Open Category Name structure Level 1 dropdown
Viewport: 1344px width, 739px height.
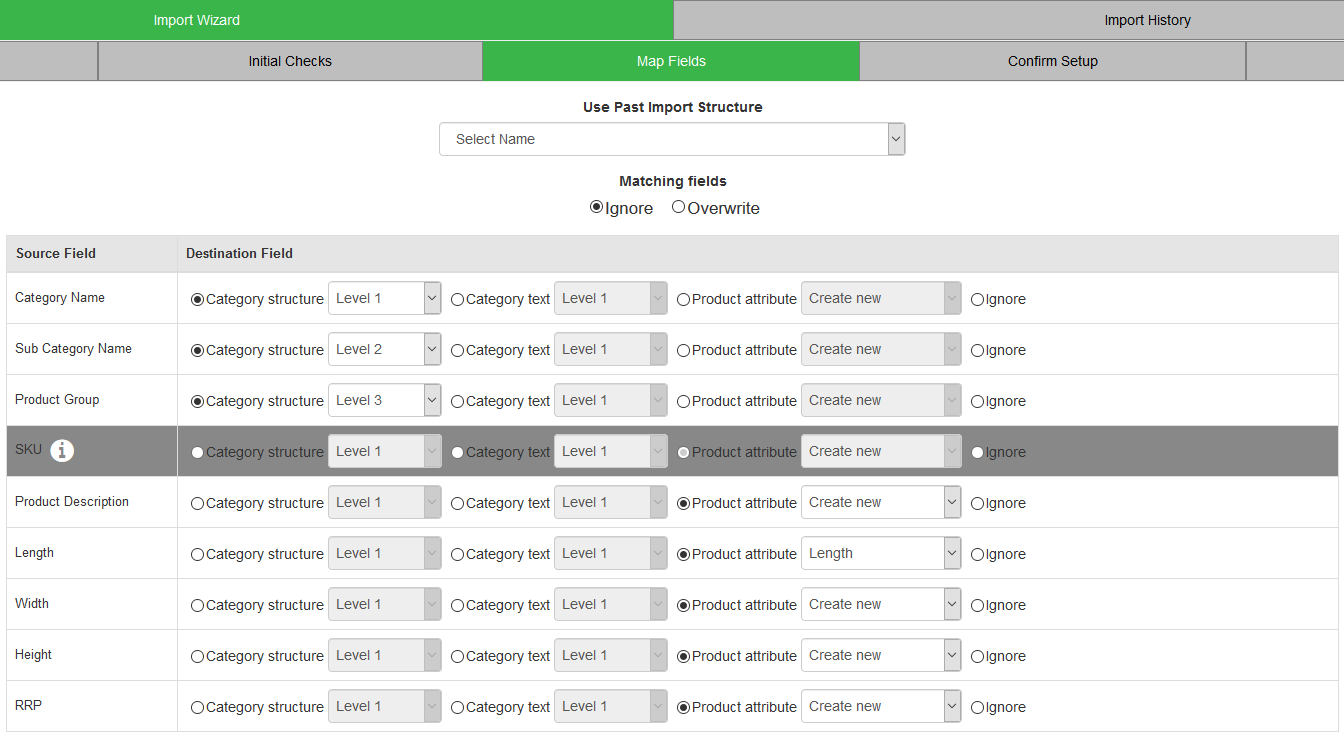click(385, 298)
